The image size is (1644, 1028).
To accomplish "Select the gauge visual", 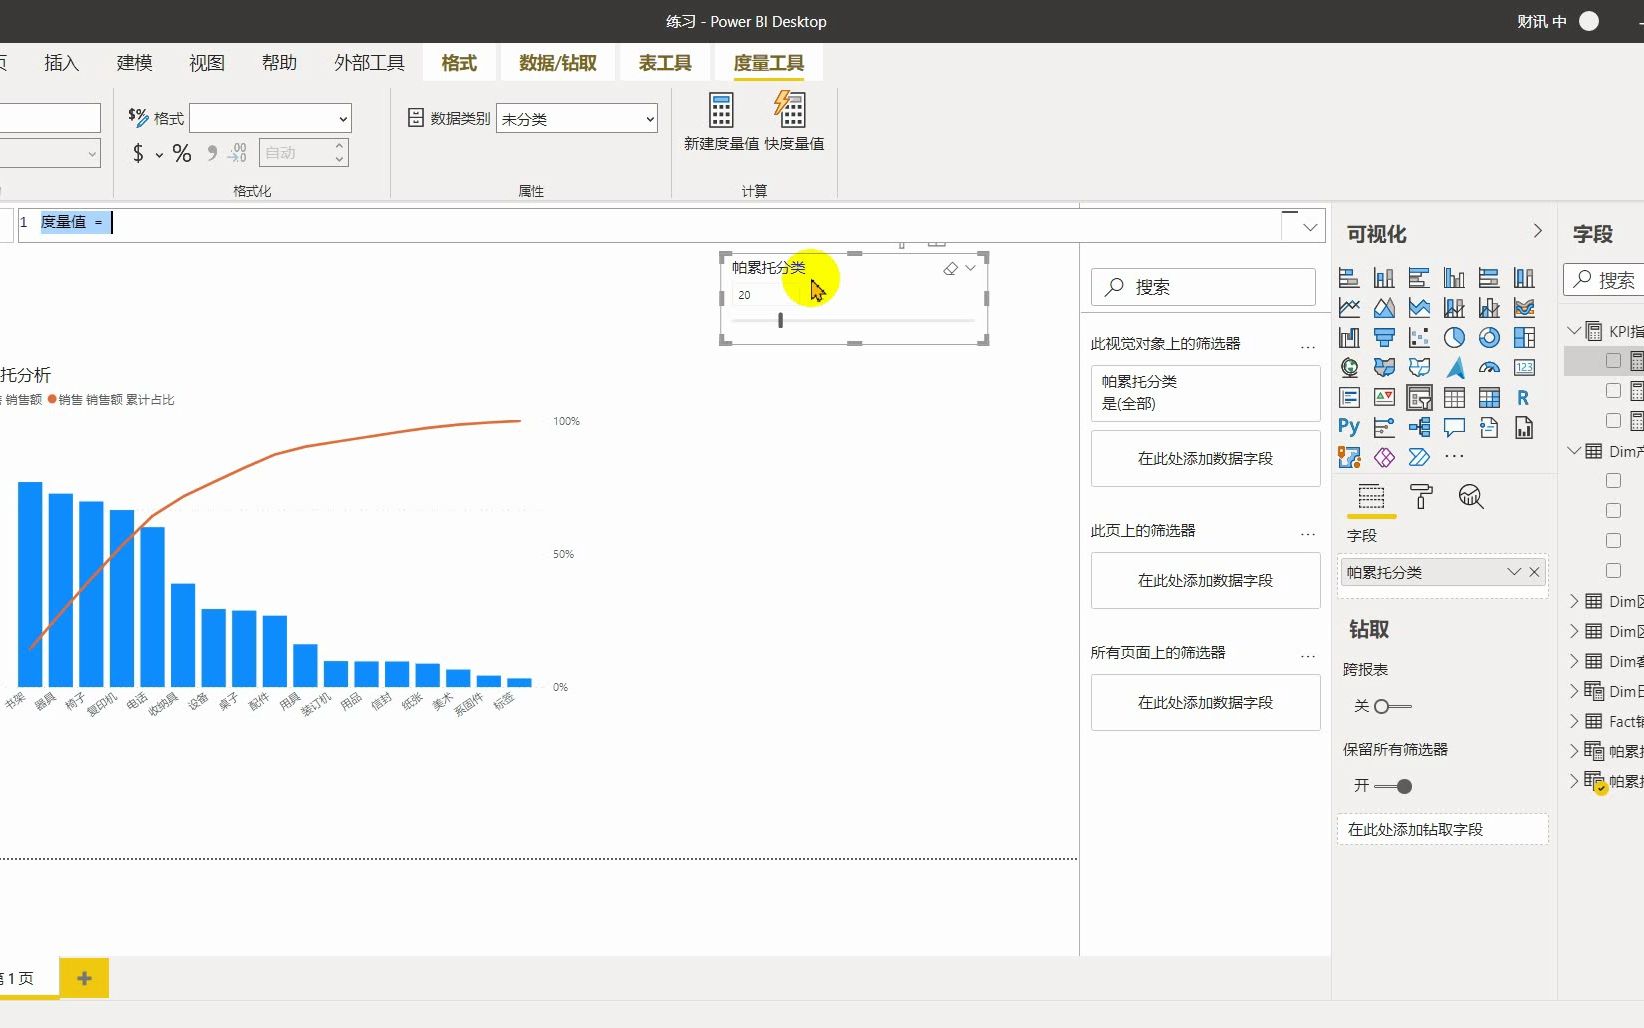I will [1490, 367].
